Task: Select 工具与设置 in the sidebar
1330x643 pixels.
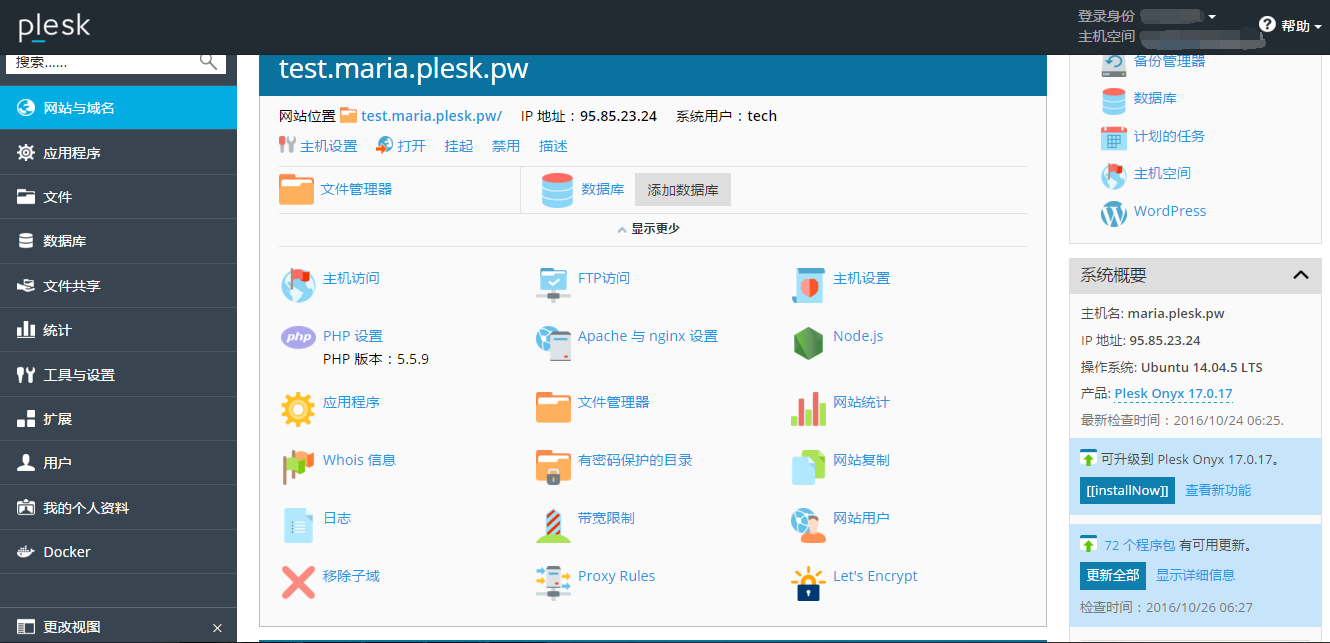Action: click(x=118, y=375)
